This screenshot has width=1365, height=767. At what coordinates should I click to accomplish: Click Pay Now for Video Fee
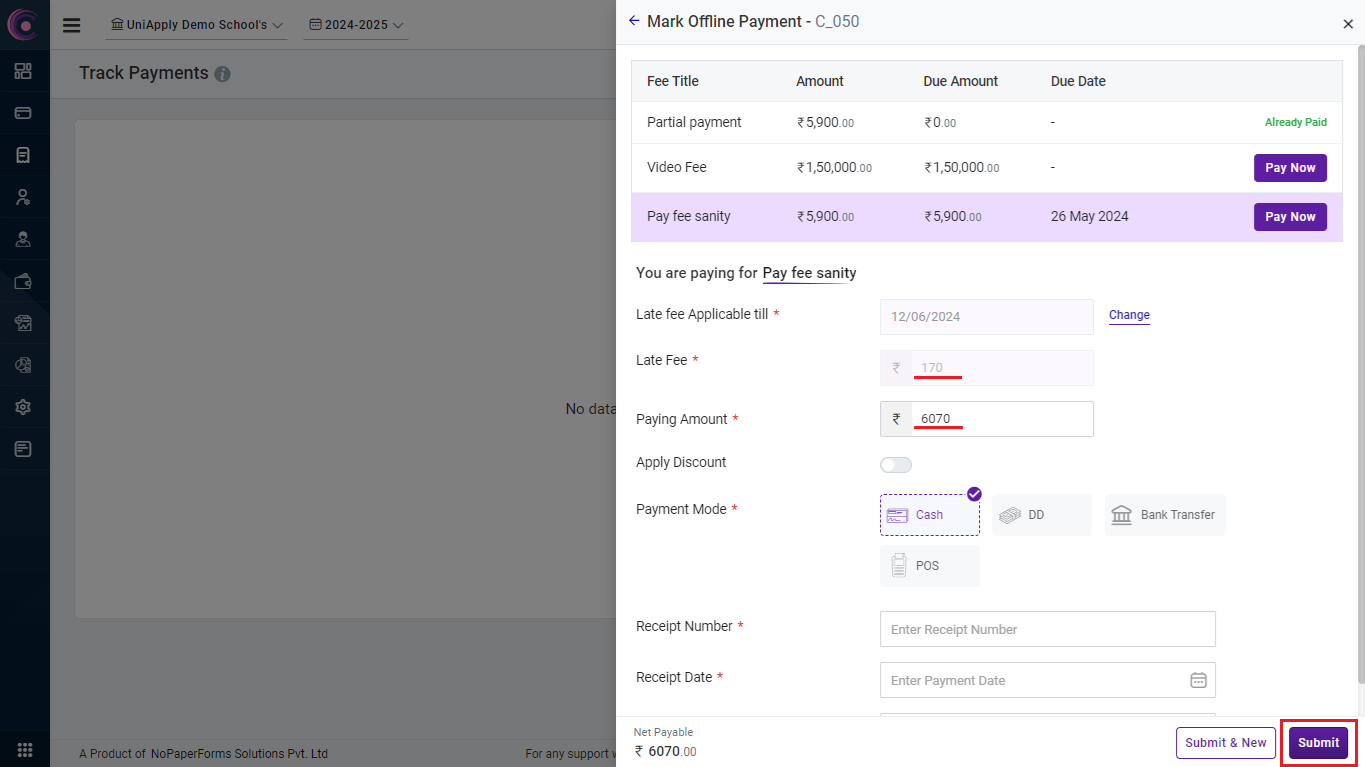pos(1289,168)
